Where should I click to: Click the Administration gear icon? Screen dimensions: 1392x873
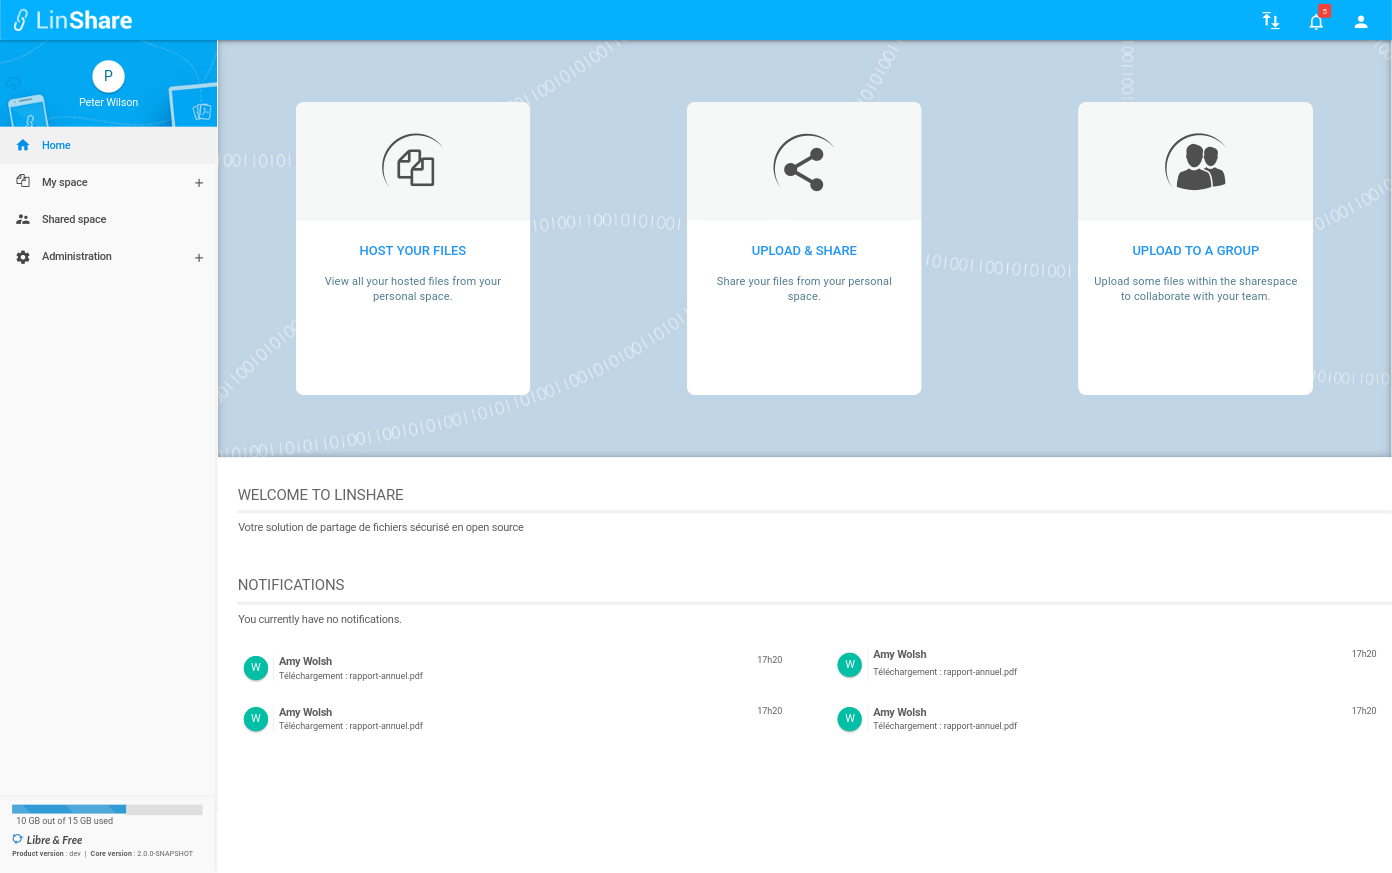23,257
